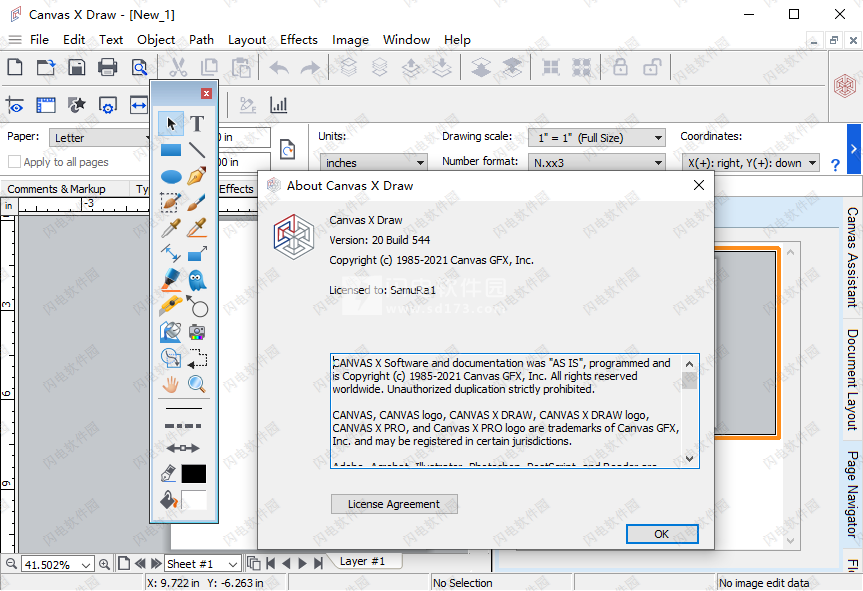Open the Object menu
863x591 pixels.
156,40
